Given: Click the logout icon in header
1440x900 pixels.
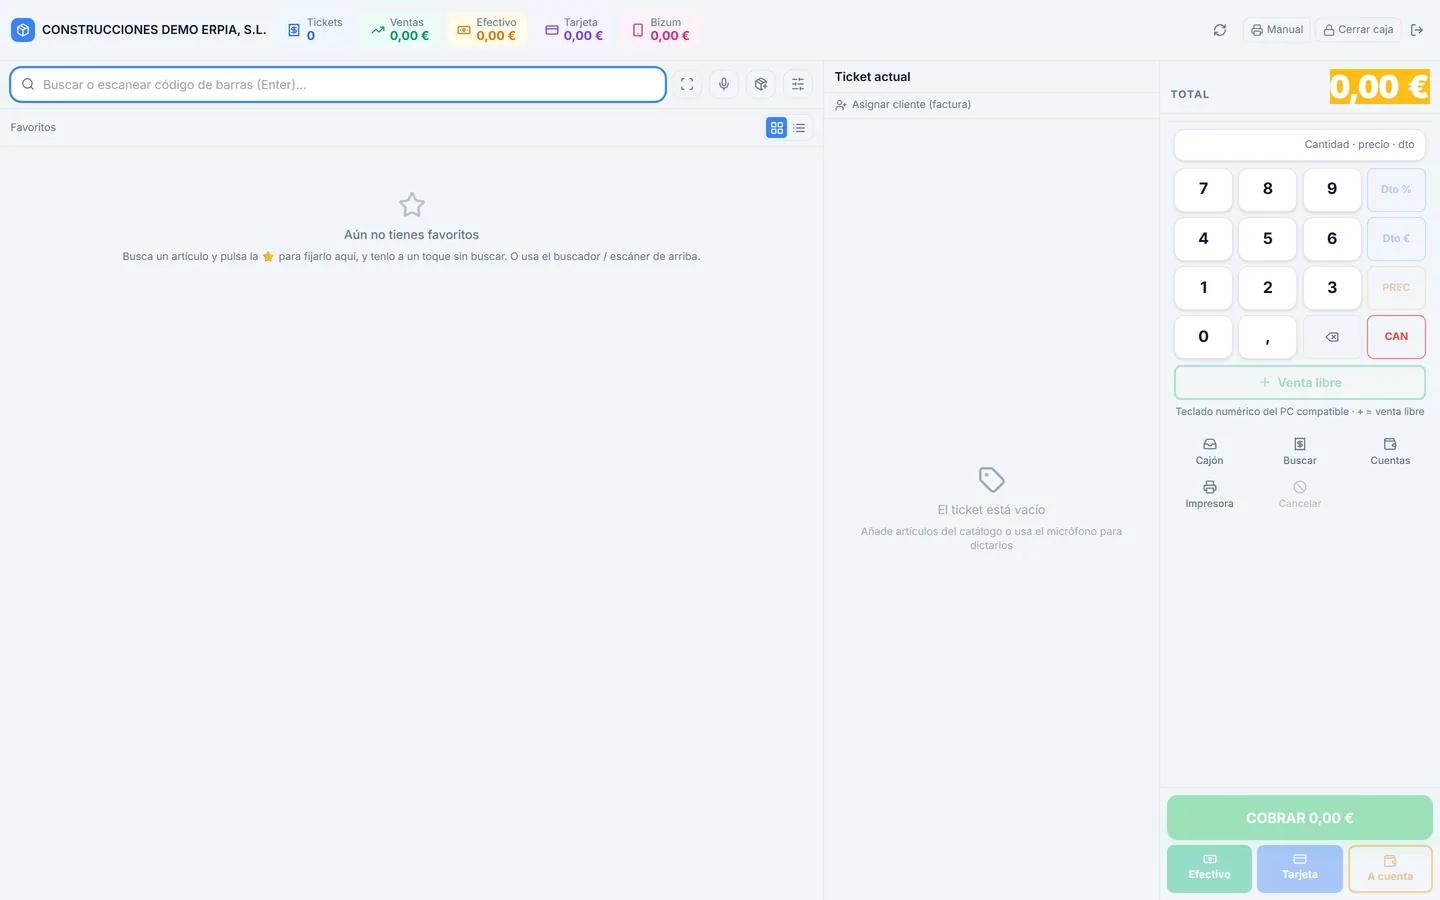Looking at the screenshot, I should point(1417,30).
